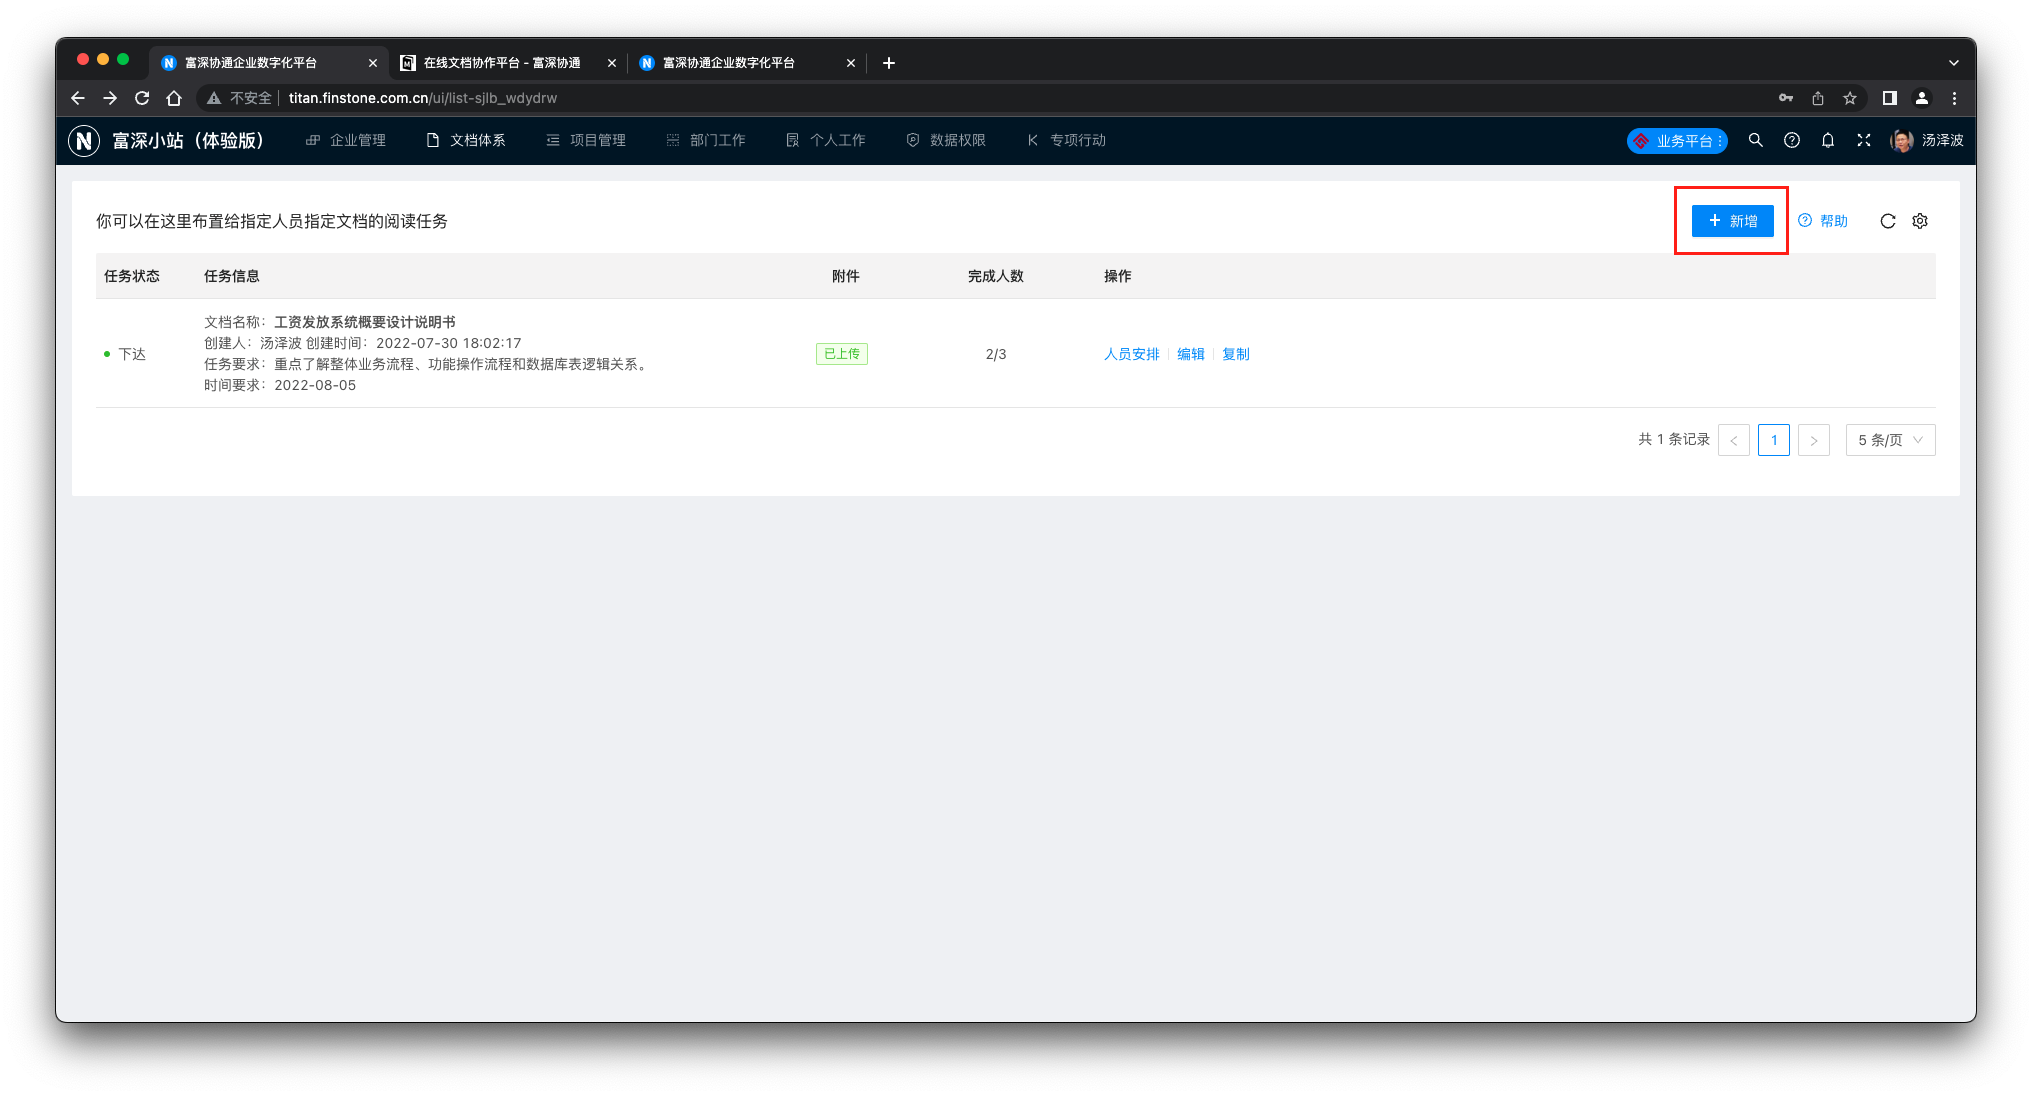
Task: Click the share page icon
Action: [x=1818, y=98]
